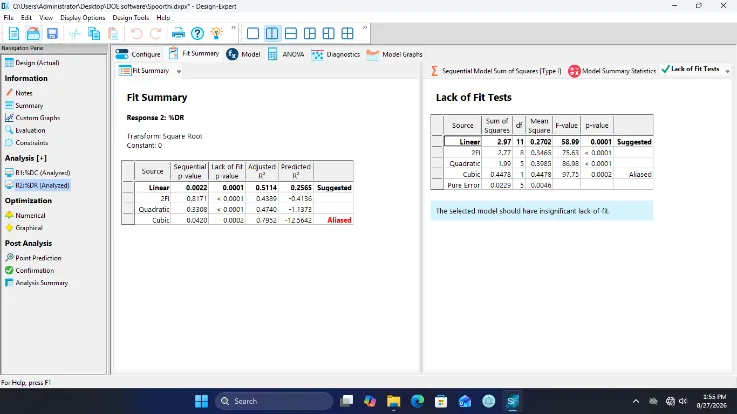737x414 pixels.
Task: Click the Copy toolbar icon
Action: click(x=94, y=33)
